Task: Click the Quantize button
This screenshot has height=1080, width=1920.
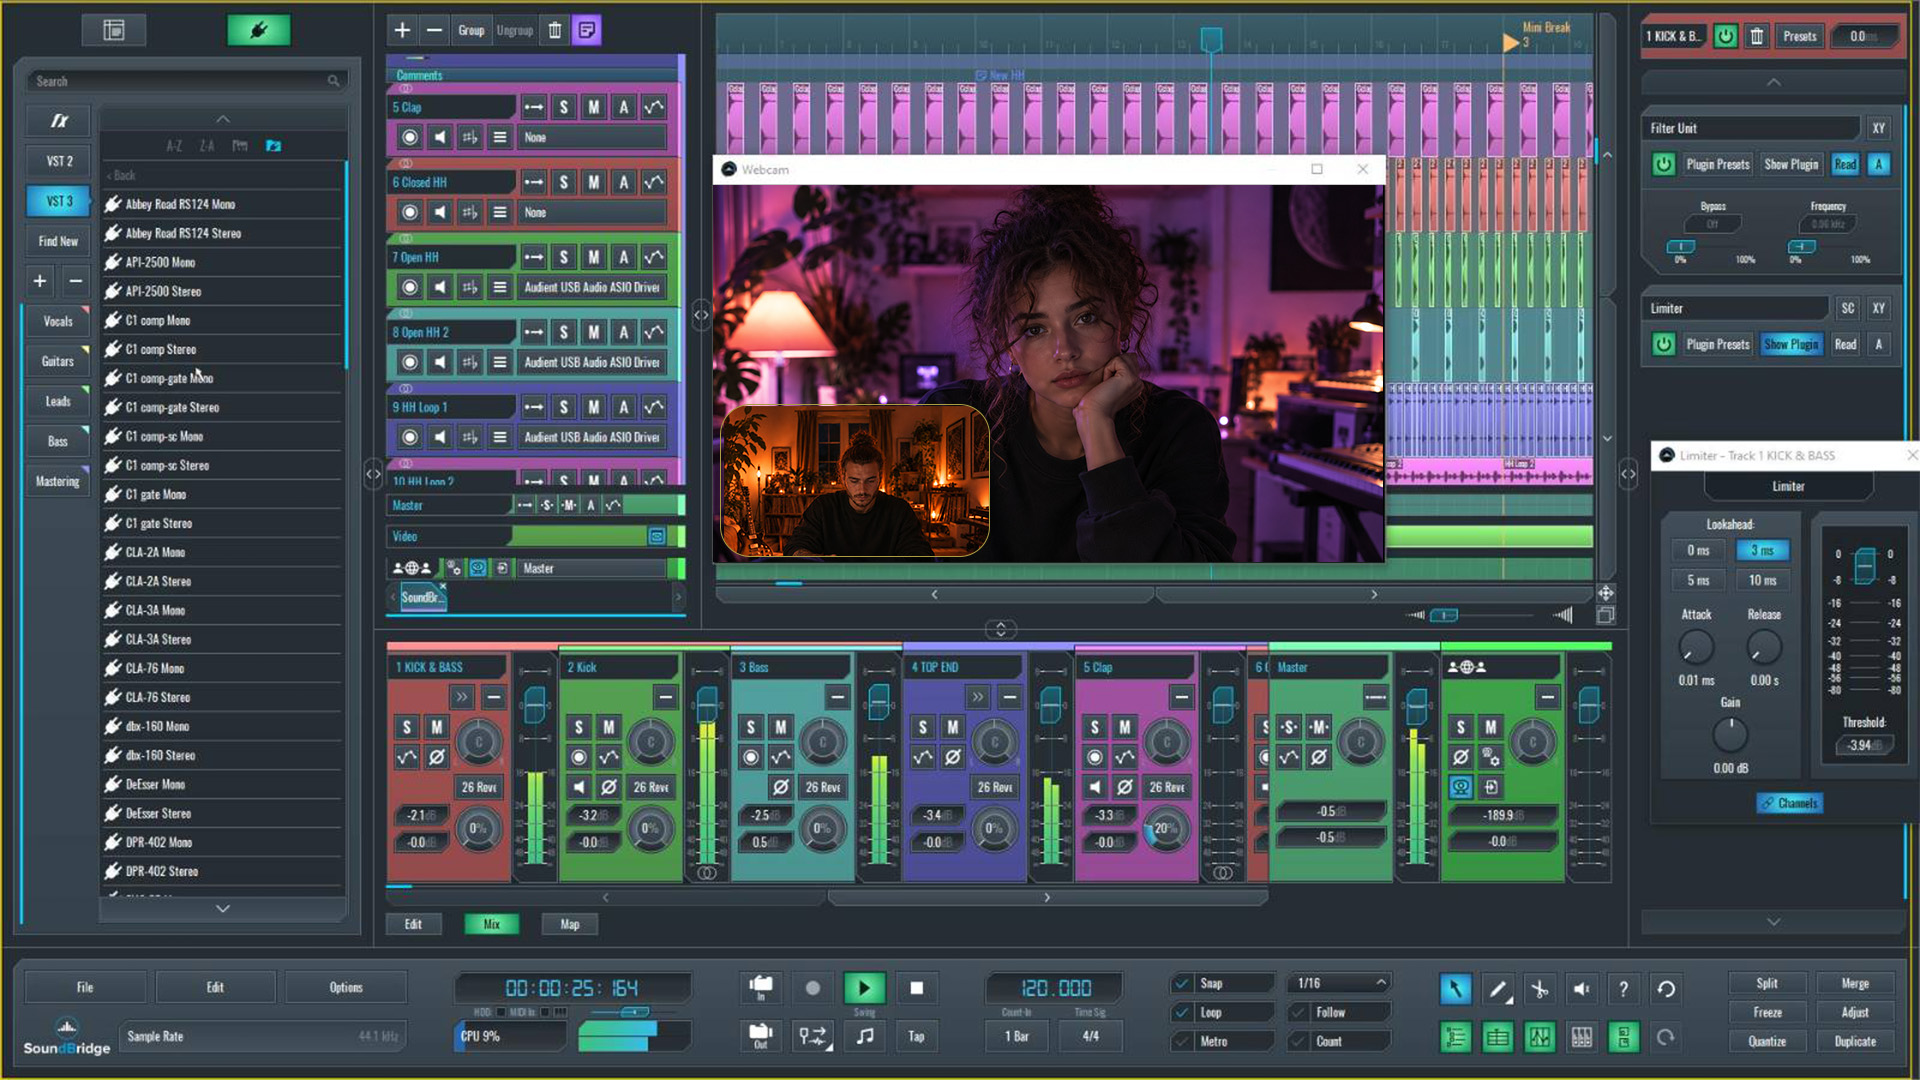Action: (1767, 1041)
